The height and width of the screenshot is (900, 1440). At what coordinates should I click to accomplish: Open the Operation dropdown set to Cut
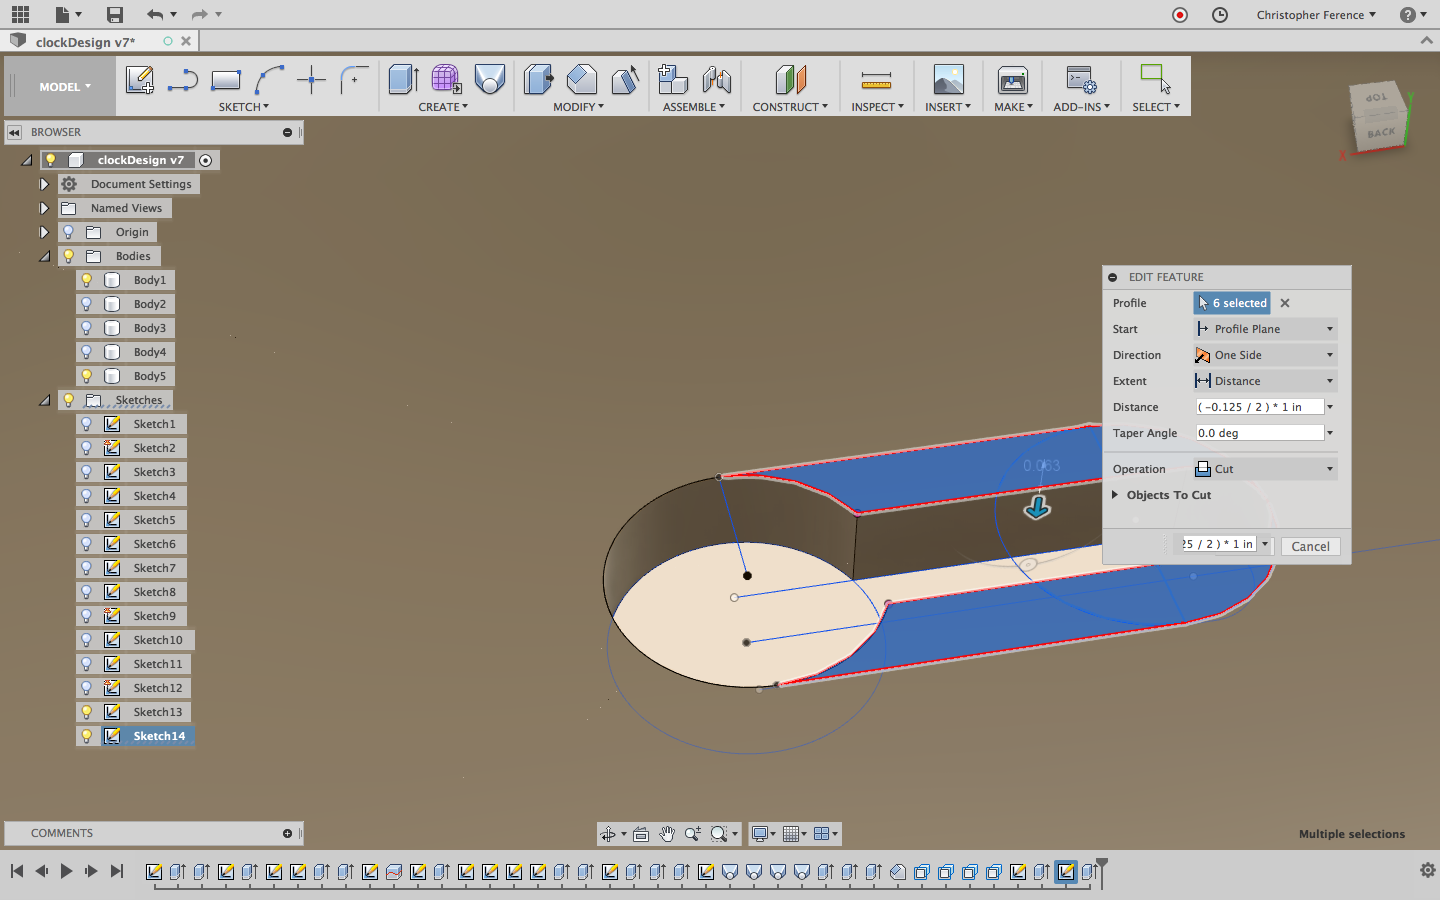(1266, 469)
